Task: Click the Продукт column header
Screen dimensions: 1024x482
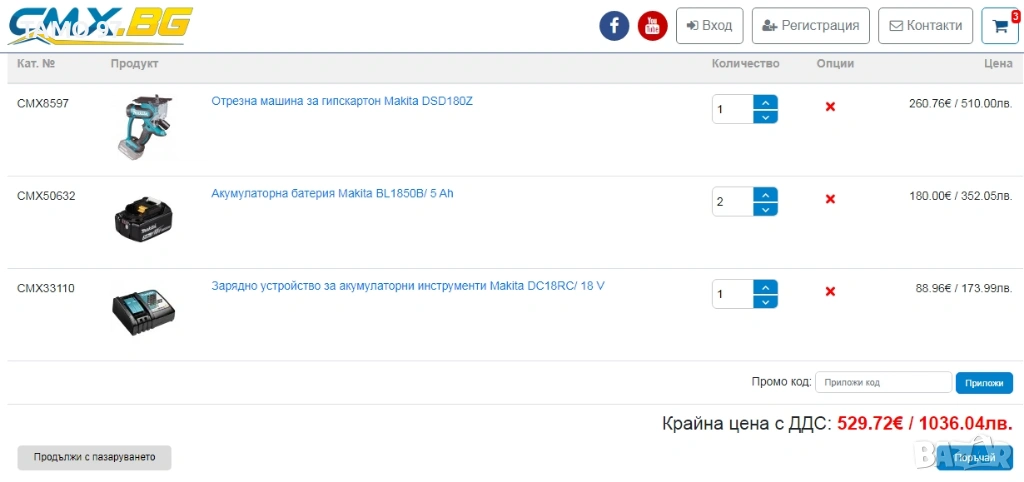Action: [135, 64]
